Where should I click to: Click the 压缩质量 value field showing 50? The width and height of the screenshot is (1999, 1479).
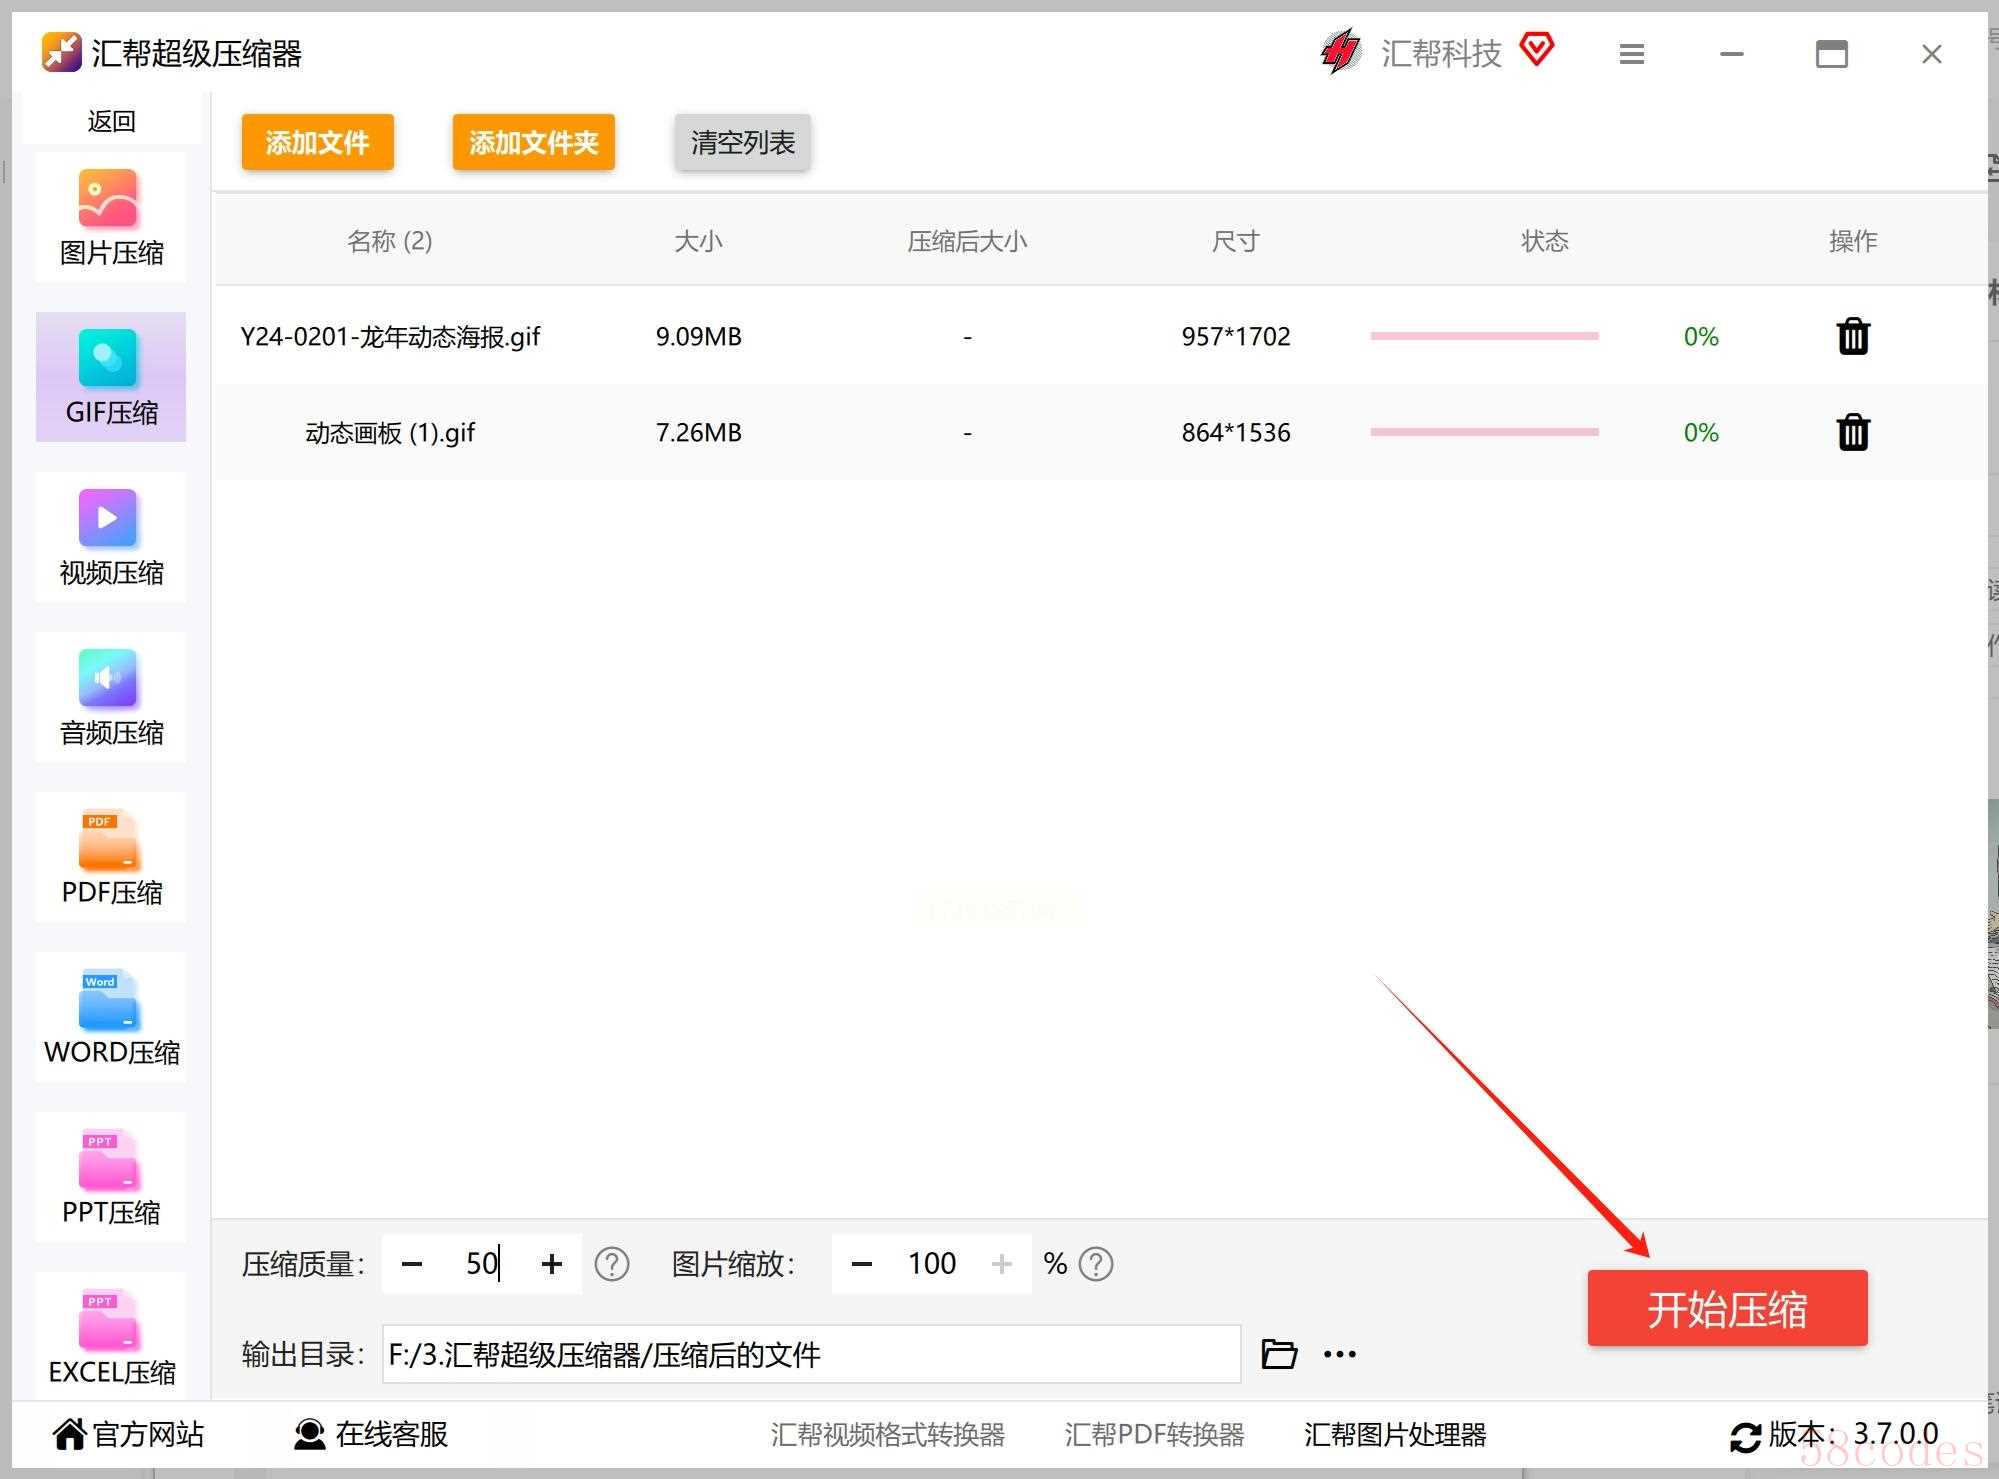coord(482,1264)
